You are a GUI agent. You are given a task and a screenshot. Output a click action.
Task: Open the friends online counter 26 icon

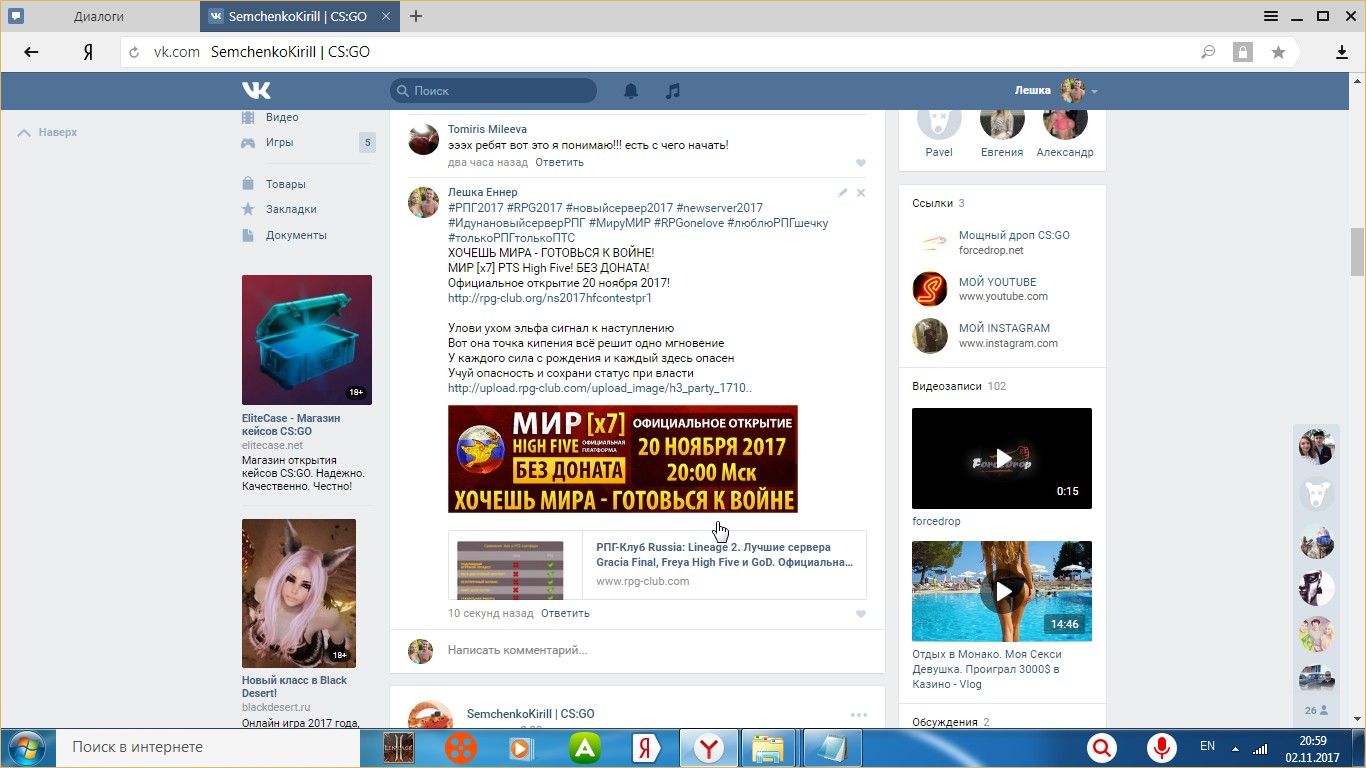[x=1316, y=710]
